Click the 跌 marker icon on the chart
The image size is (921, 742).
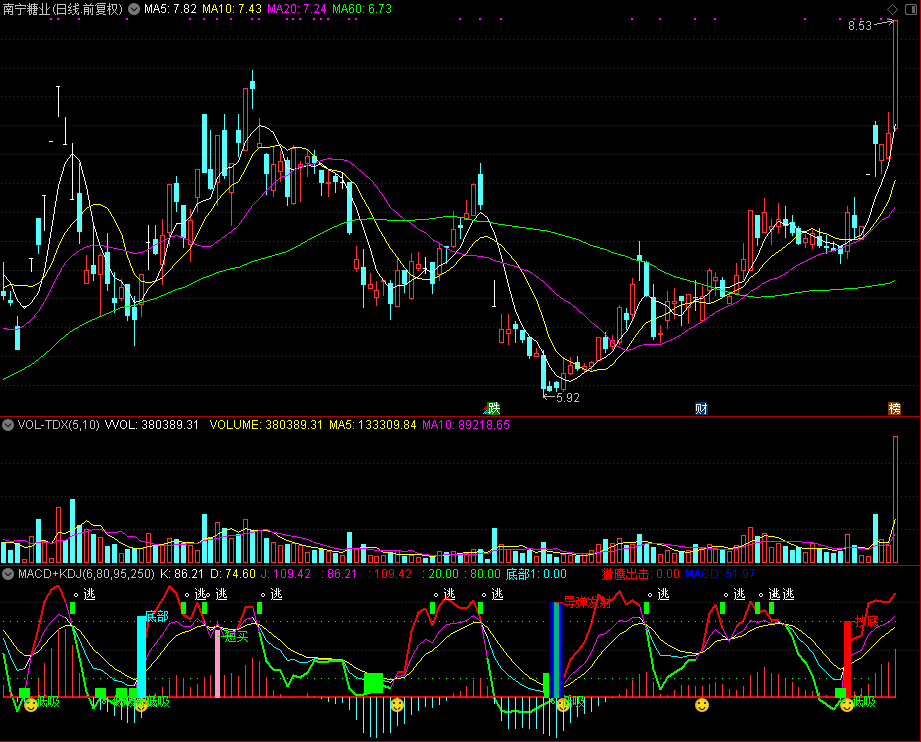pos(492,408)
